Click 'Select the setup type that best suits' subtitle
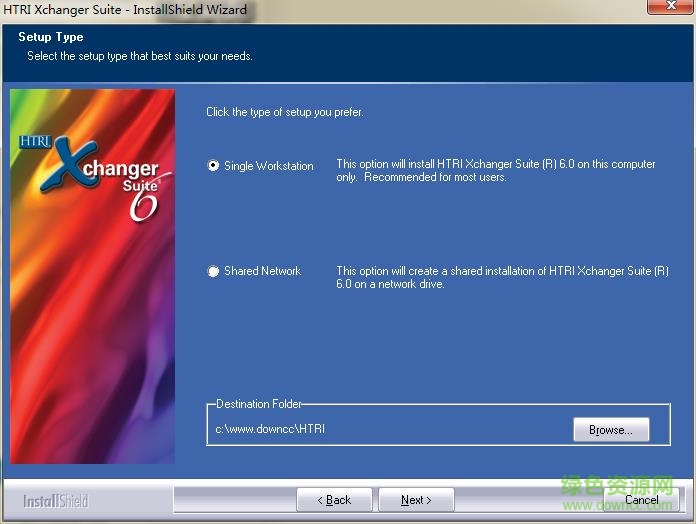The image size is (696, 524). (140, 56)
